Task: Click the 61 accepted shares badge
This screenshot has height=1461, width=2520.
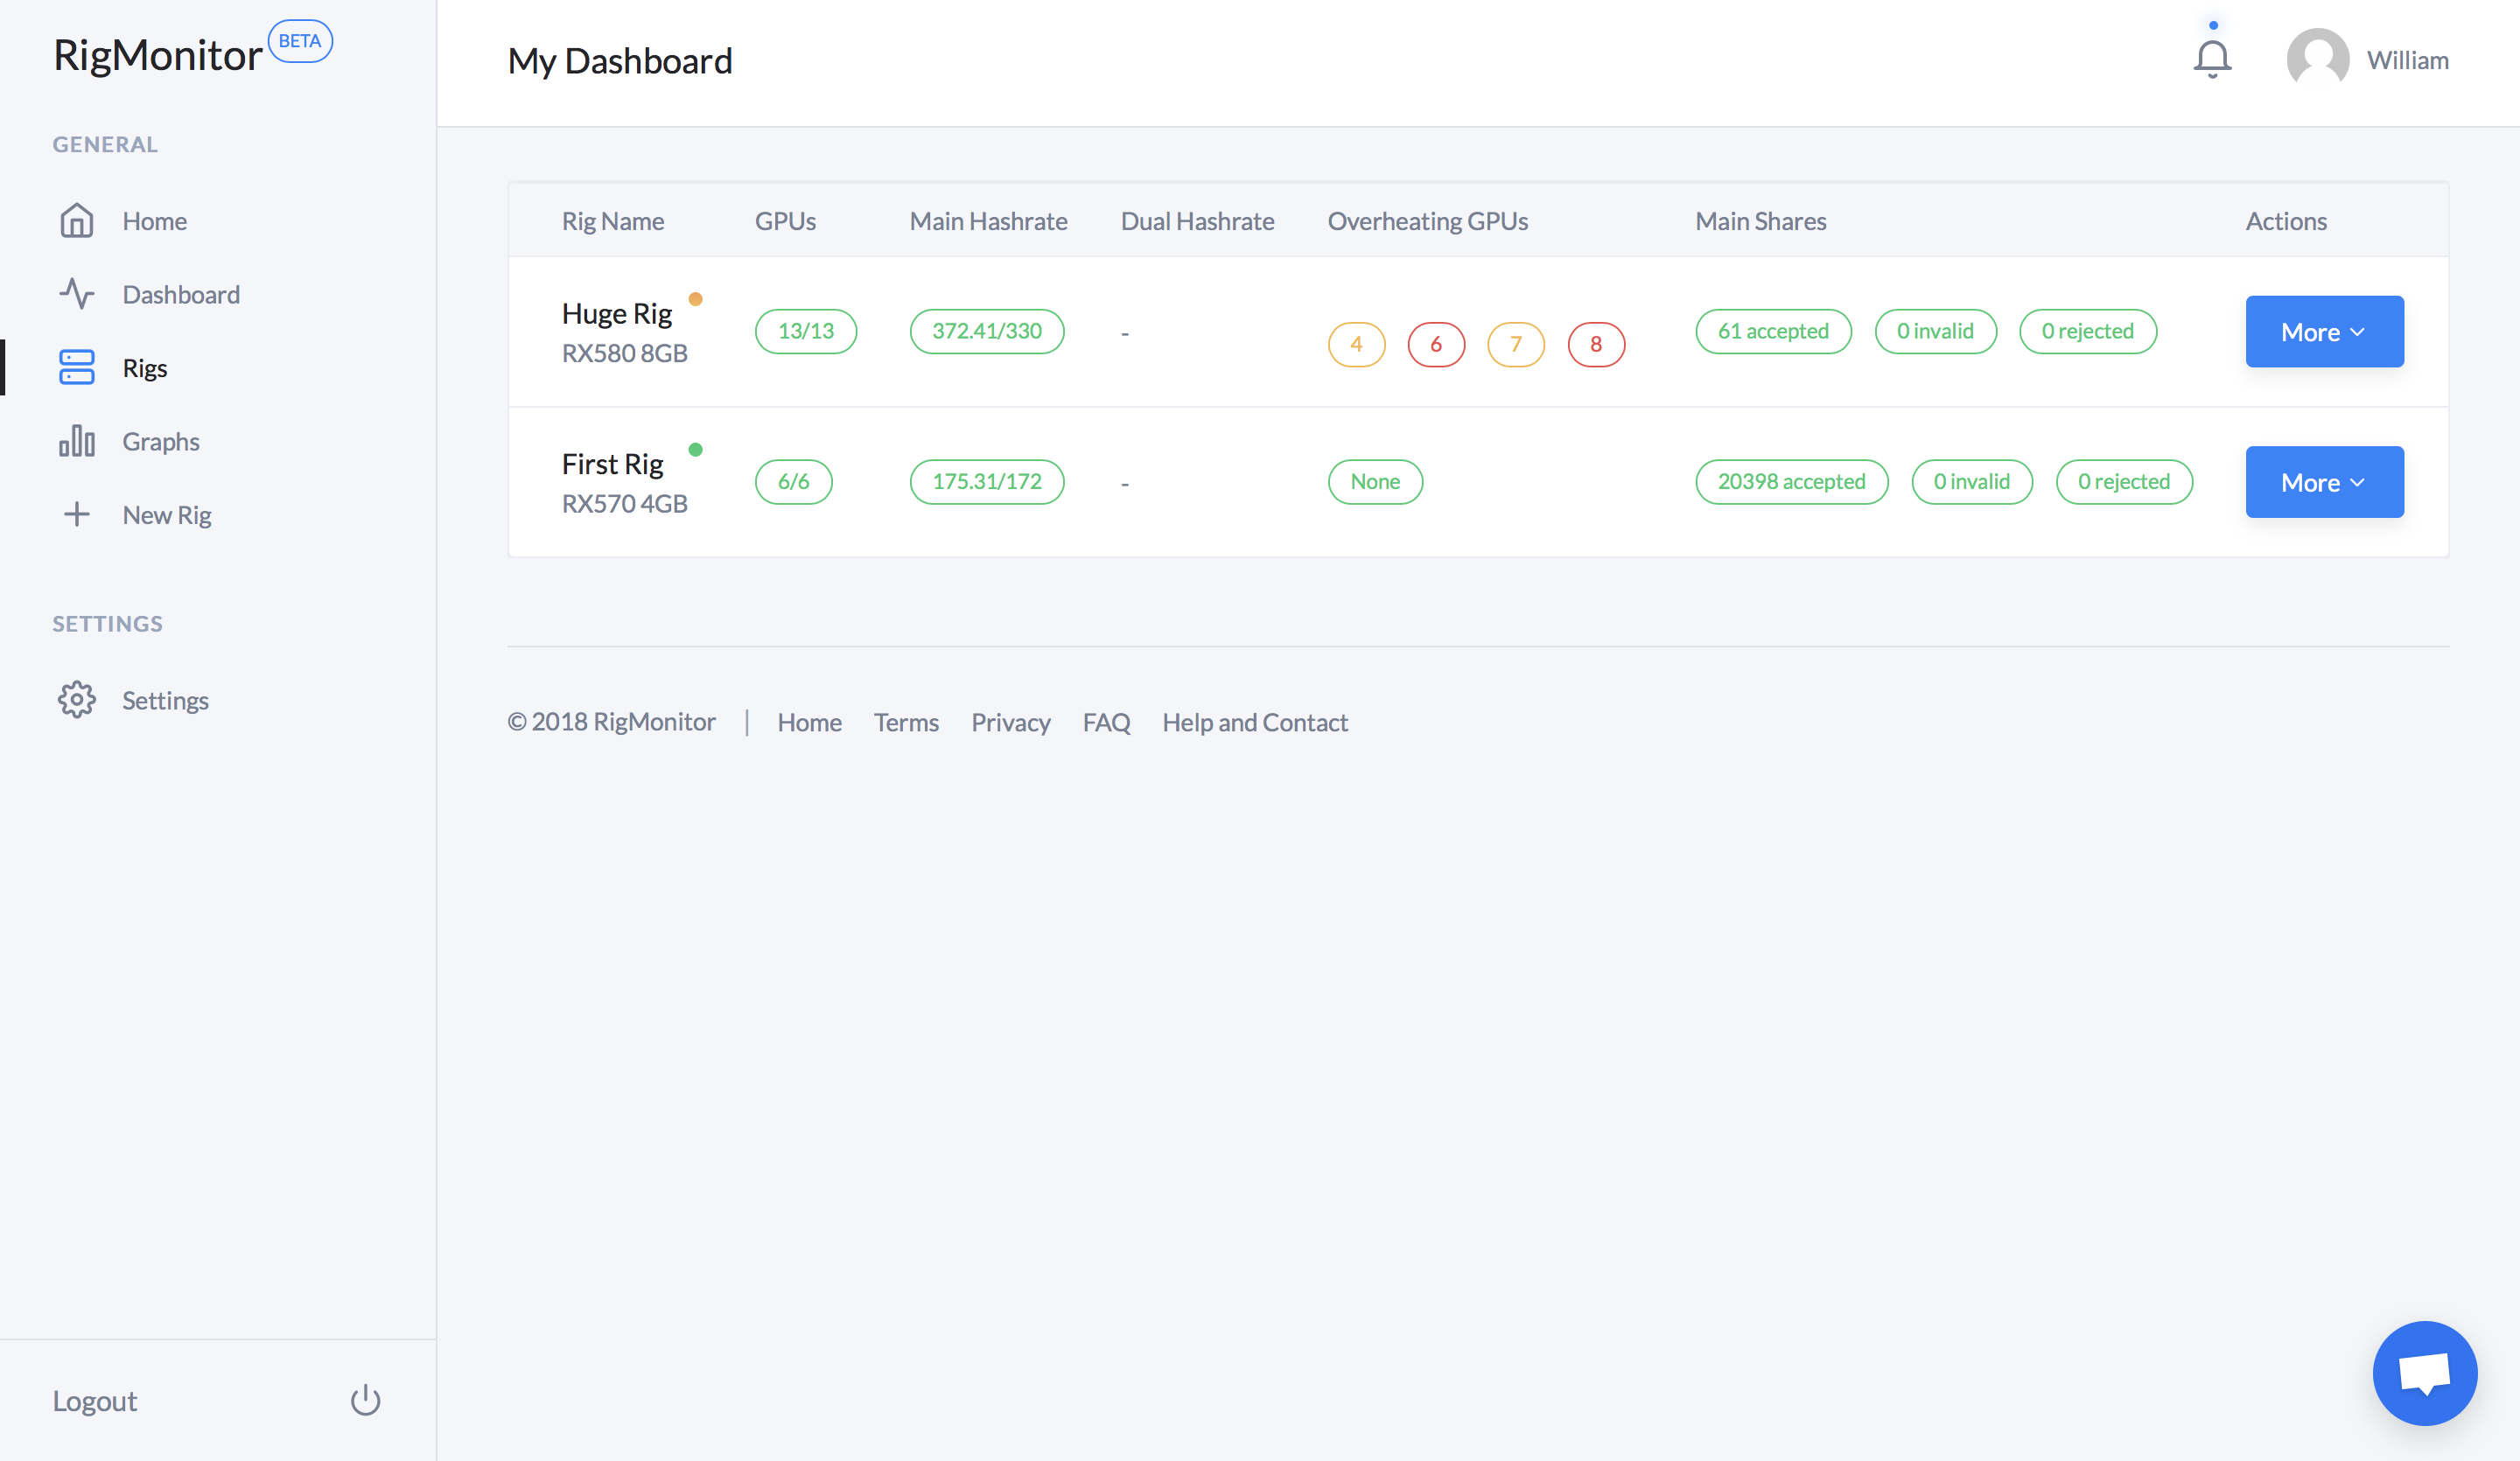Action: pyautogui.click(x=1773, y=331)
